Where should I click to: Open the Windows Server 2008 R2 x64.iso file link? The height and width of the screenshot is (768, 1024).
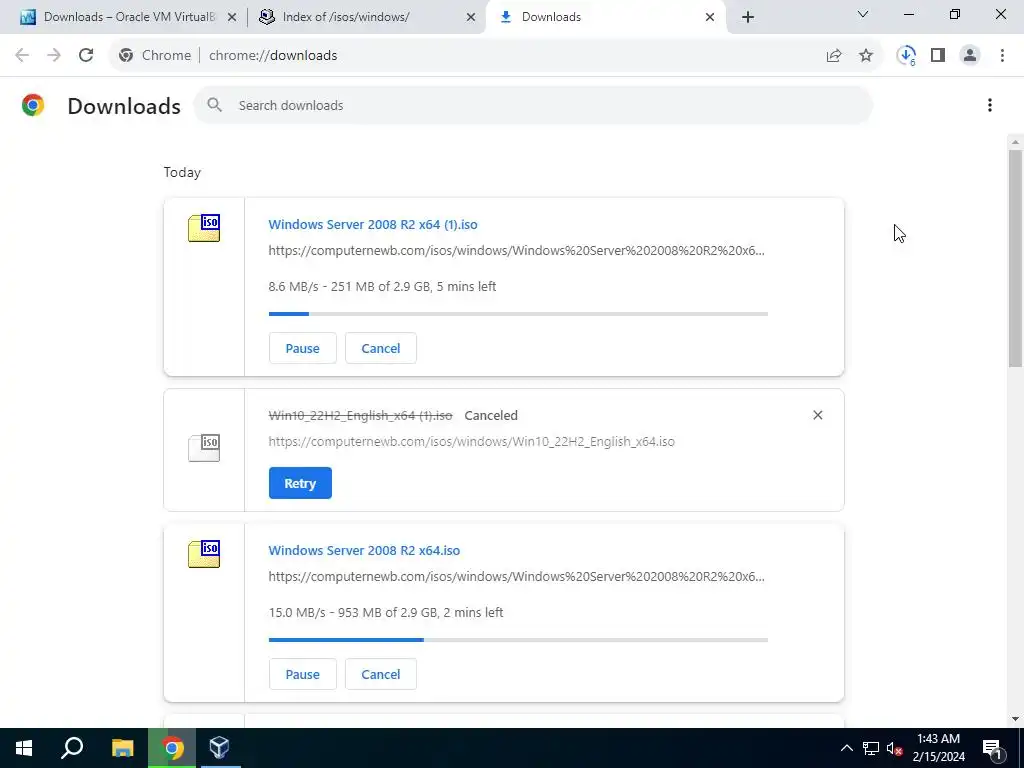[364, 550]
